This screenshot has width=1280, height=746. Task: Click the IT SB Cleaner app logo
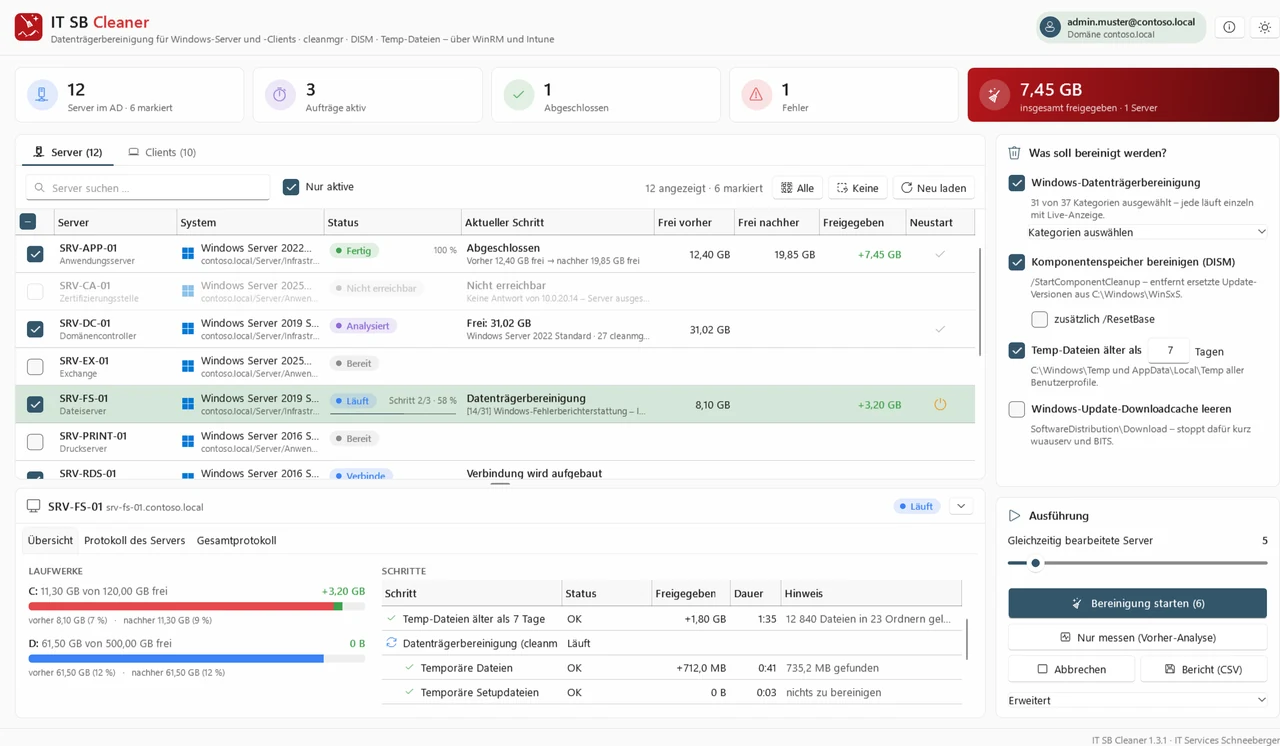coord(29,27)
